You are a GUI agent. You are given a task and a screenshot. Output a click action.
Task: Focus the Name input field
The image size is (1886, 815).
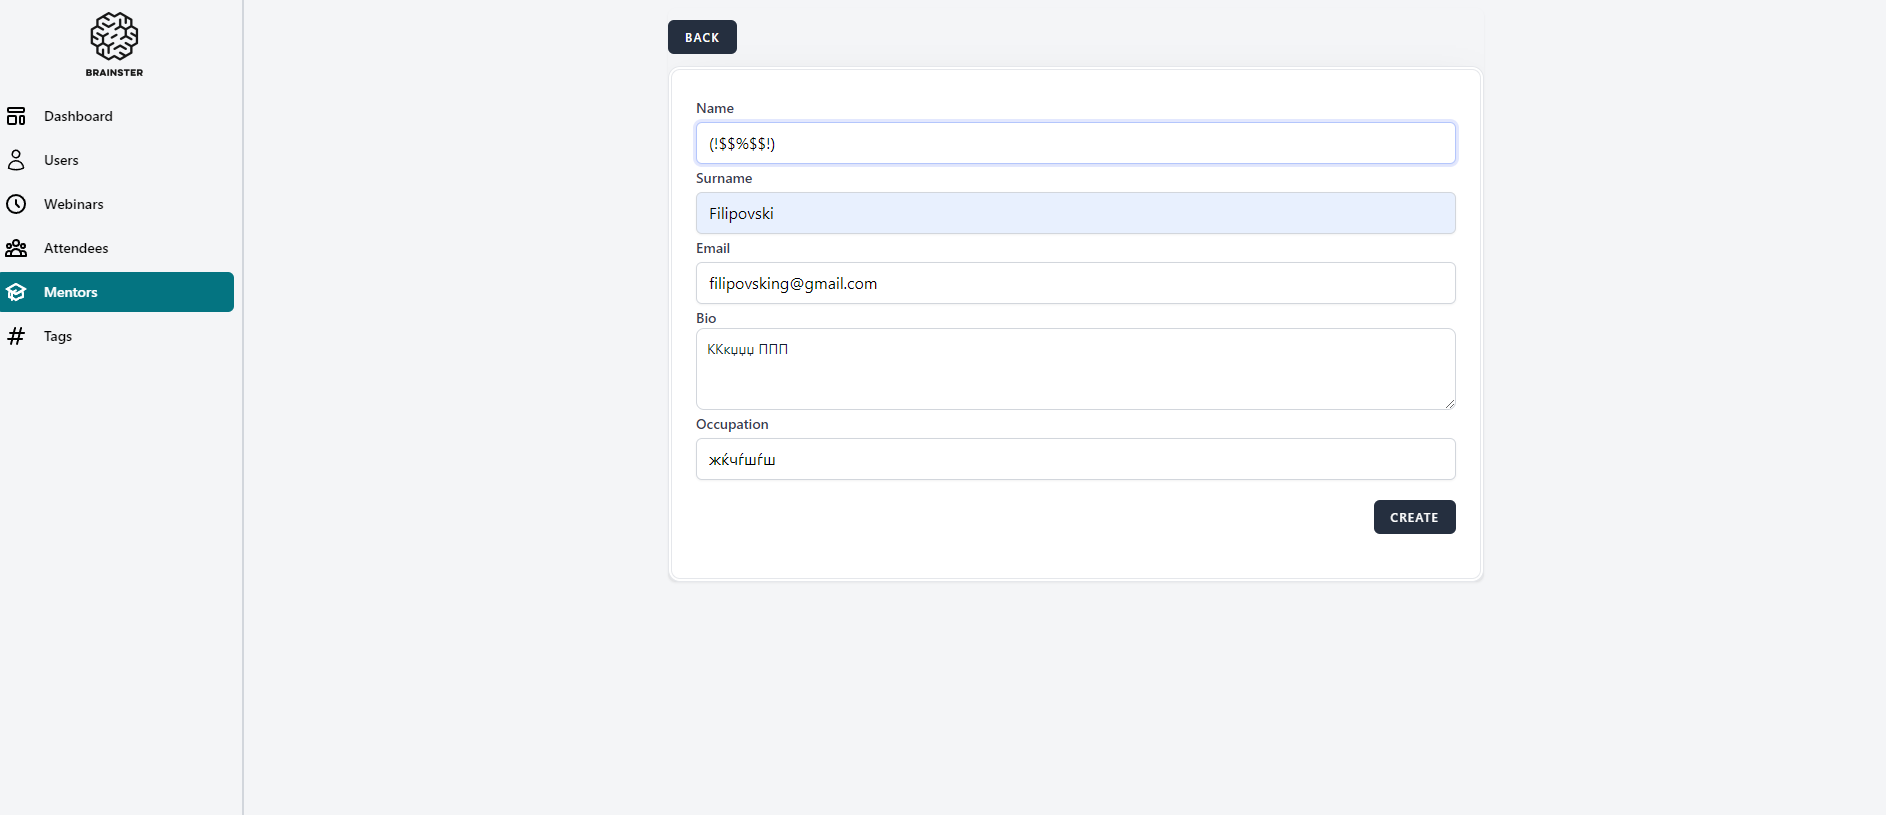1075,143
